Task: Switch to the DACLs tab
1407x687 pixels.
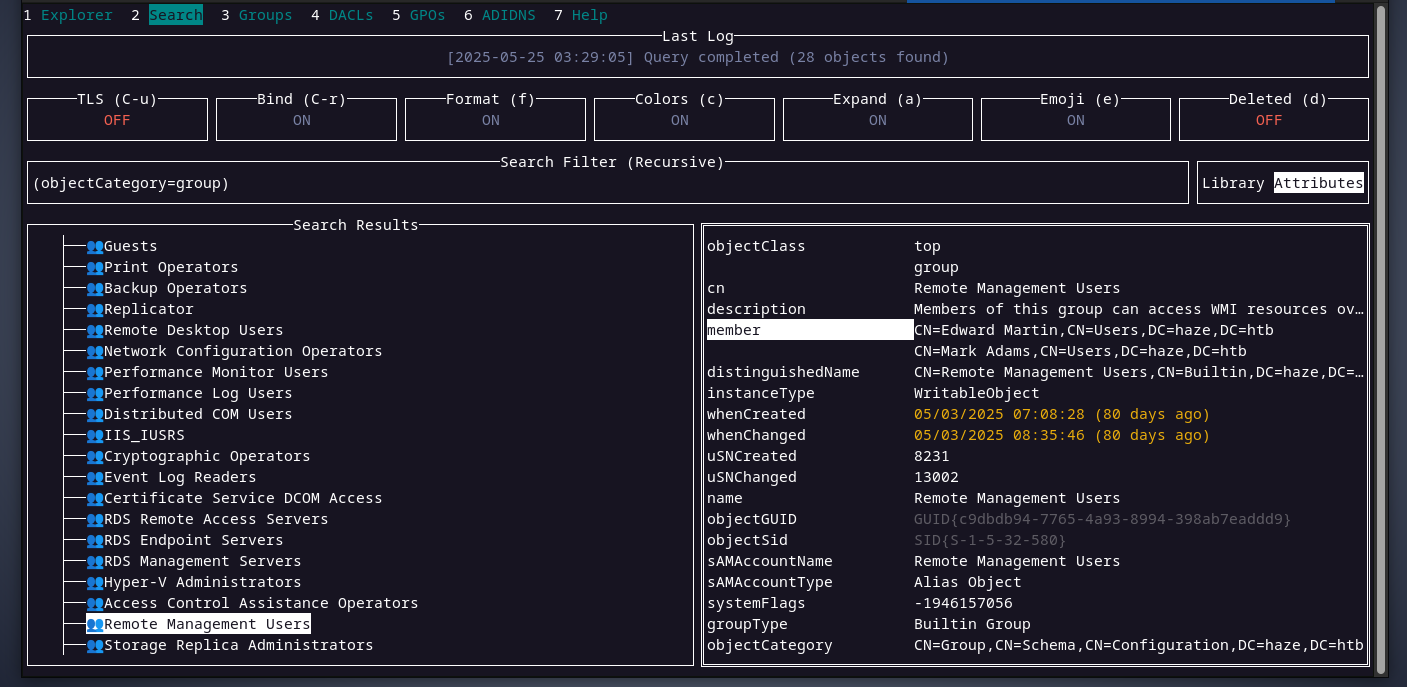Action: tap(350, 15)
